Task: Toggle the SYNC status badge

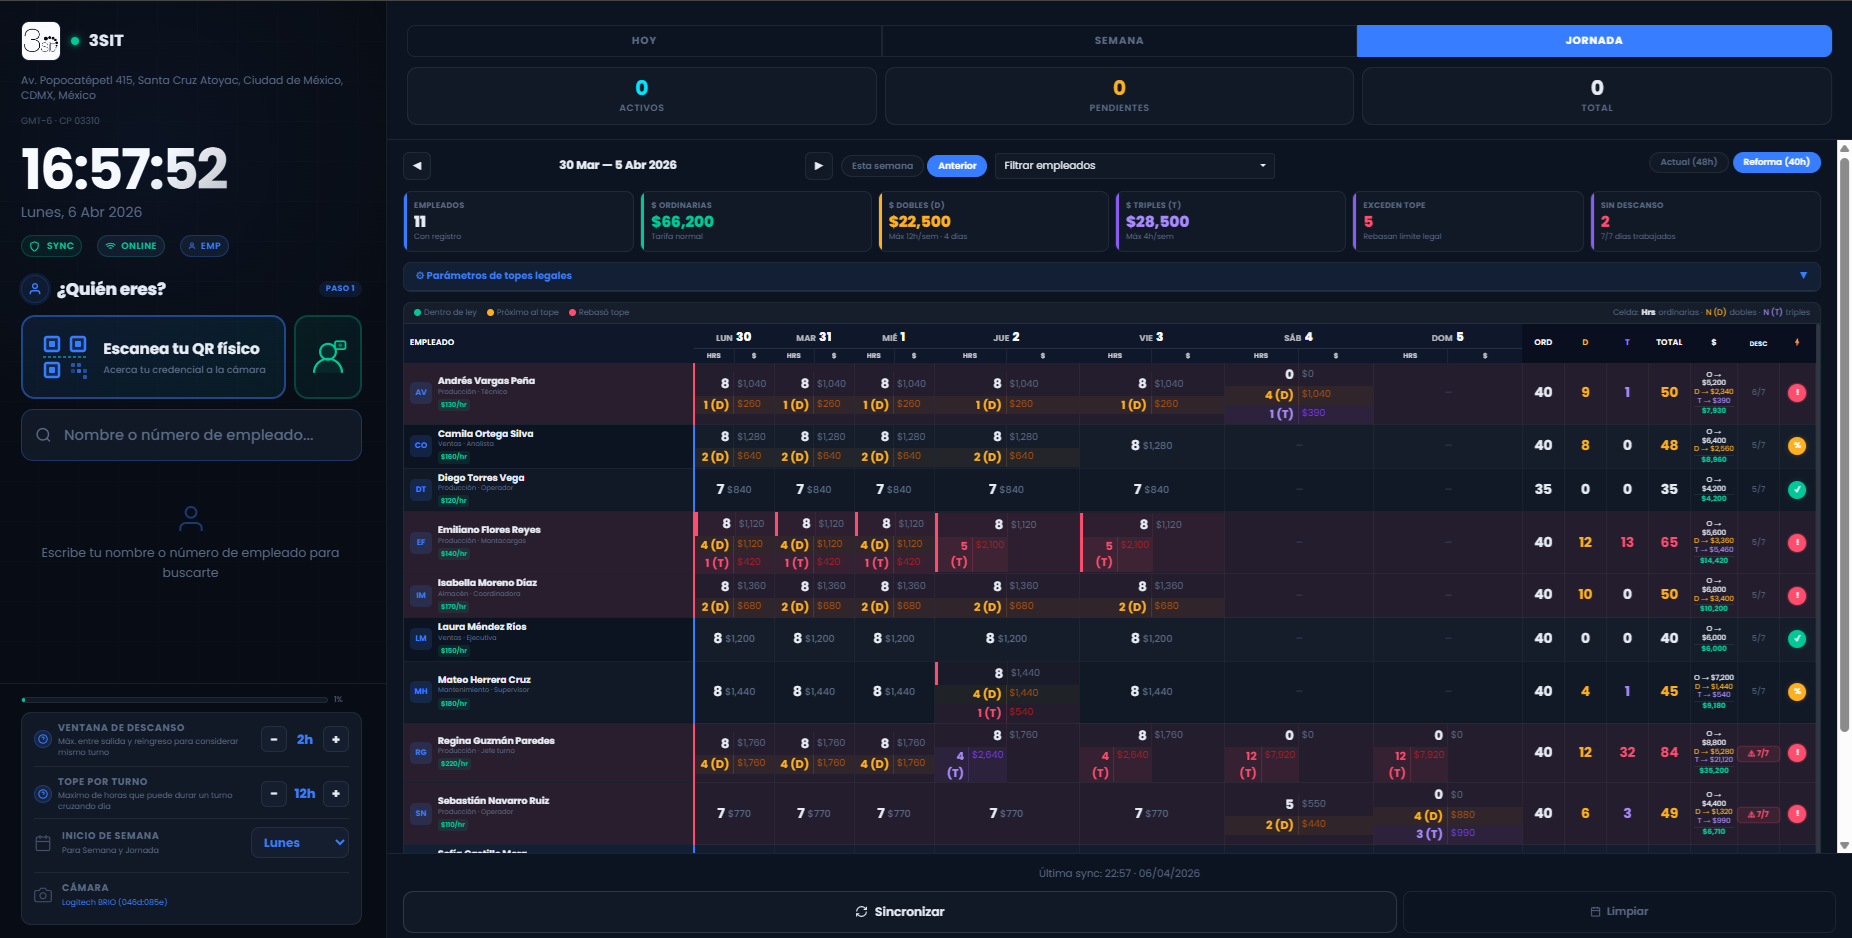Action: pyautogui.click(x=52, y=246)
